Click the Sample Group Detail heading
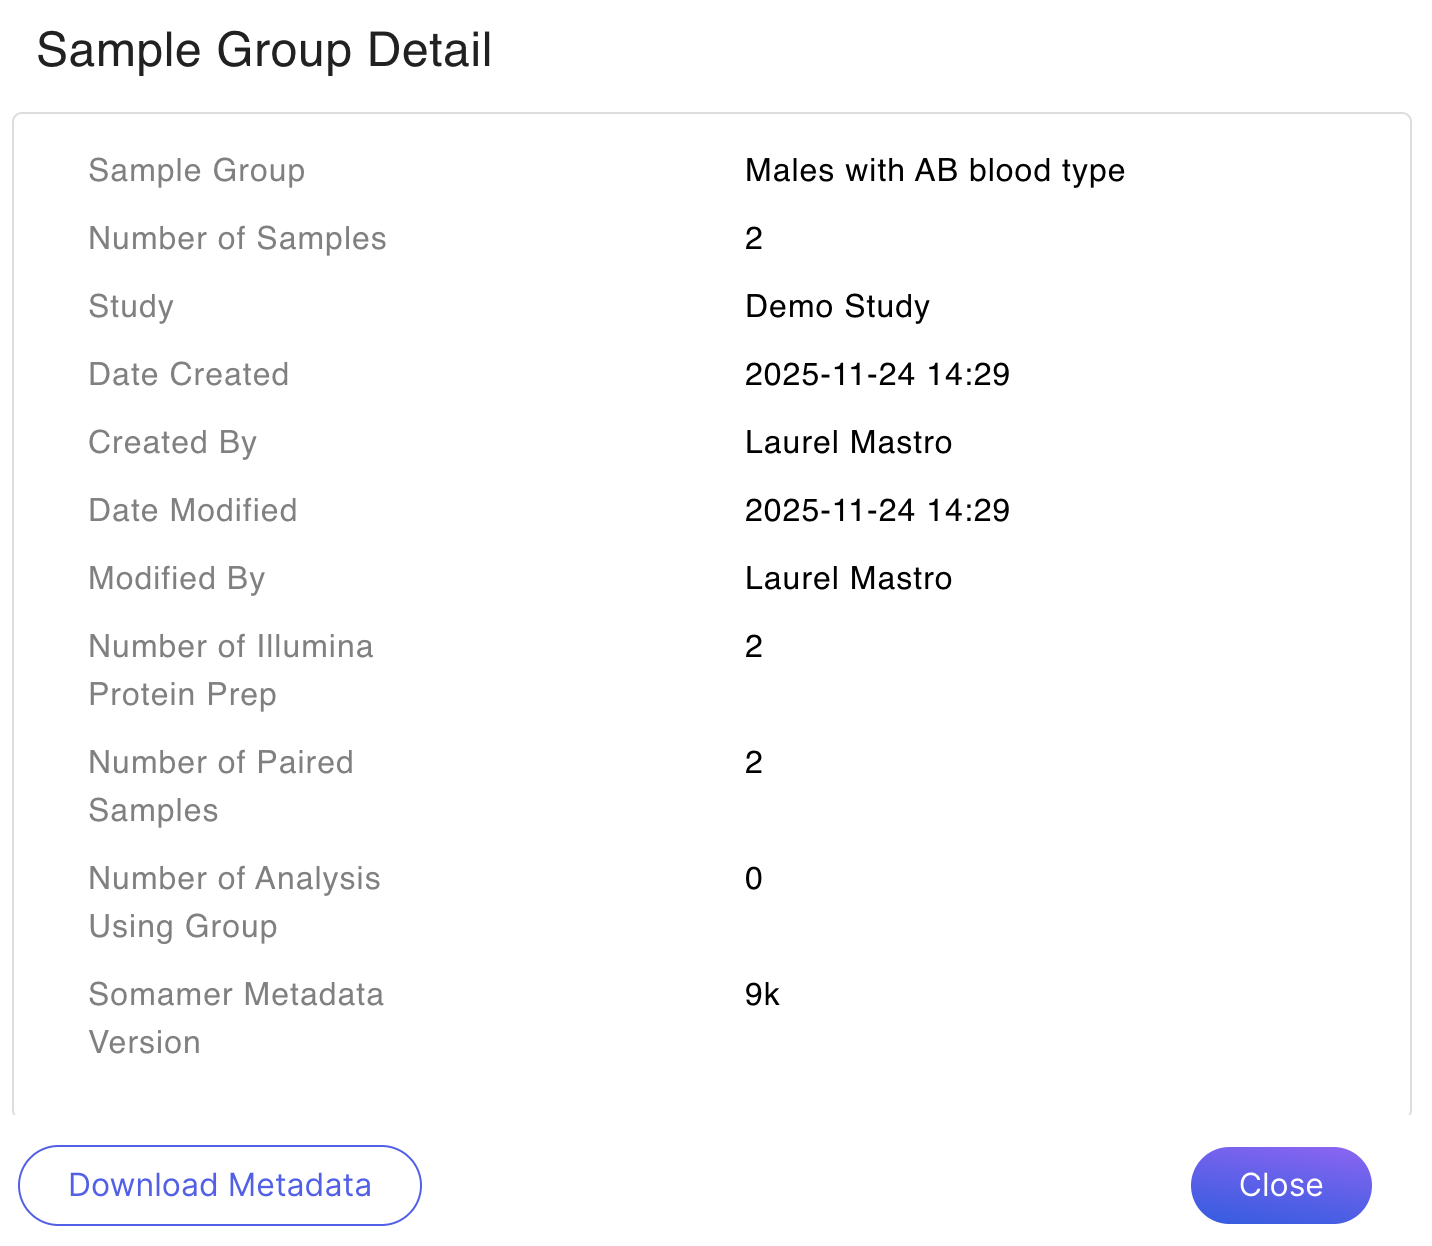 pos(264,50)
